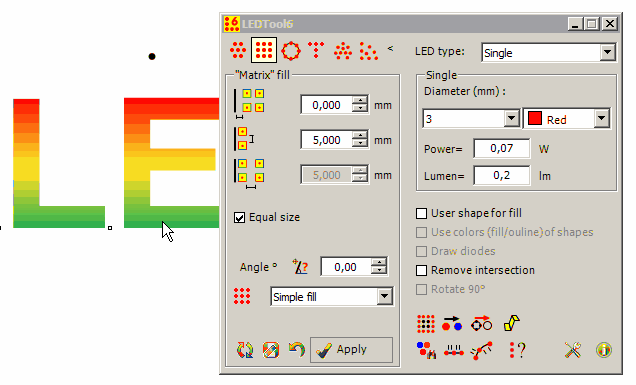Click the green refresh arrows icon
The height and width of the screenshot is (385, 636).
click(245, 350)
